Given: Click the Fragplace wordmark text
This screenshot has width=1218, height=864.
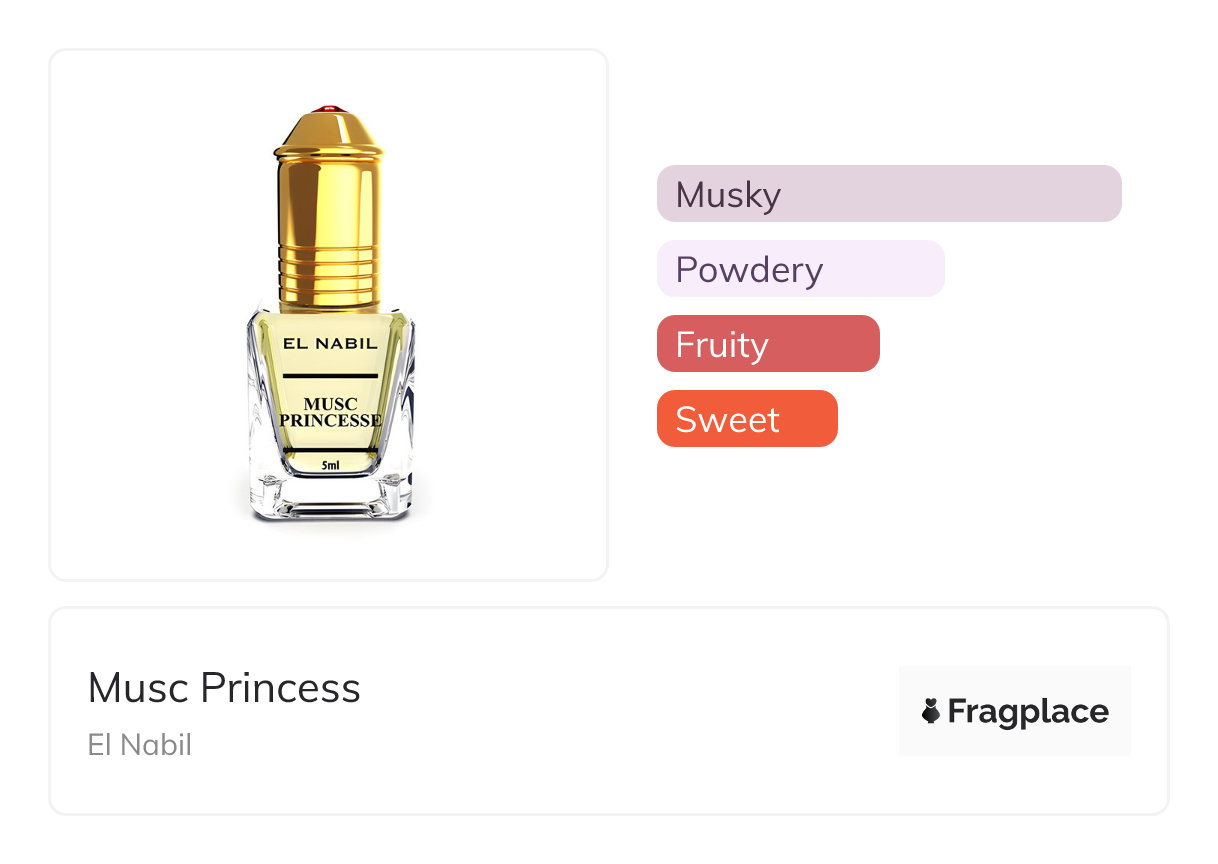Looking at the screenshot, I should tap(1027, 712).
